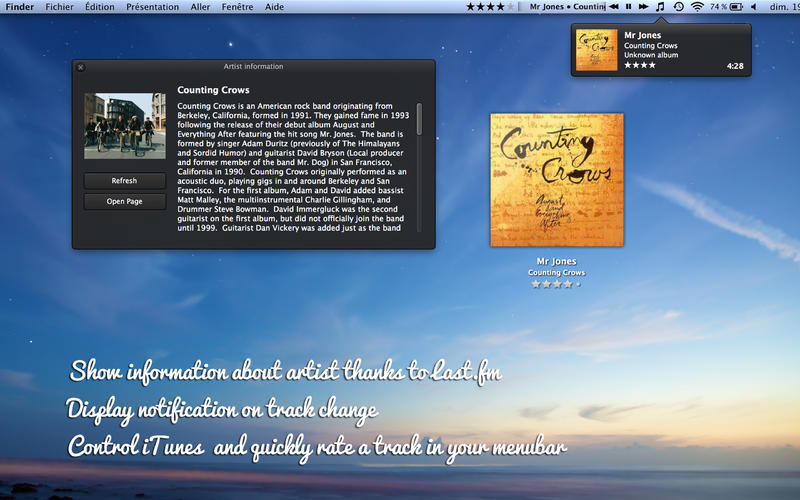The width and height of the screenshot is (800, 500).
Task: Set fifth star rating in menubar
Action: (x=510, y=7)
